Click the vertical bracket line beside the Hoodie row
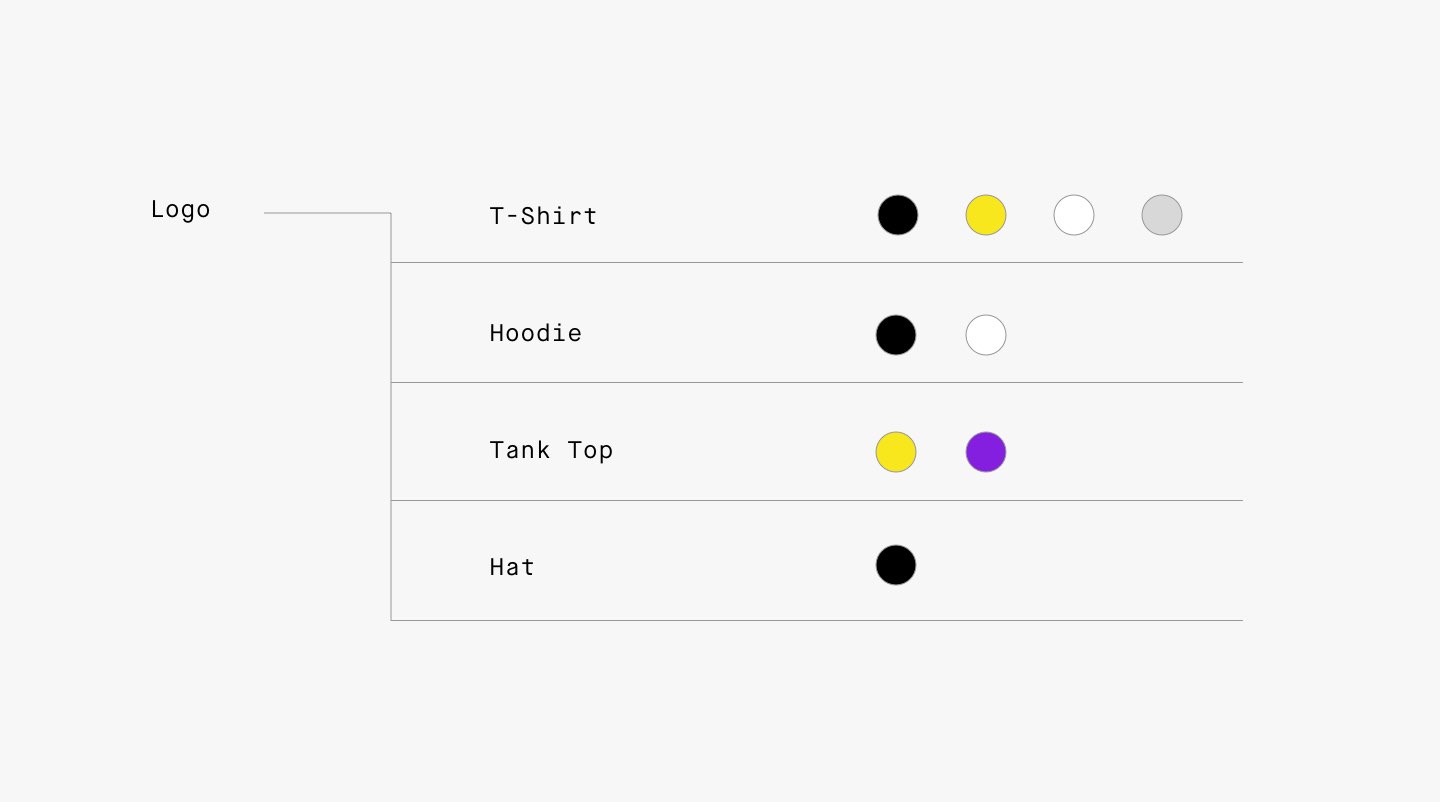The width and height of the screenshot is (1440, 802). click(x=391, y=322)
